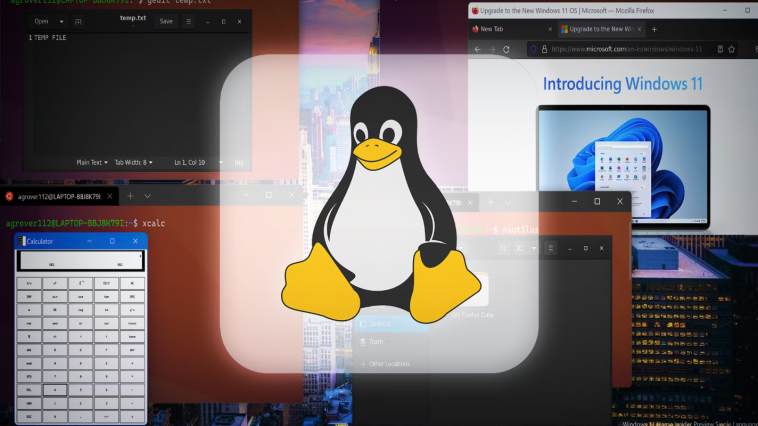Viewport: 758px width, 426px height.
Task: Close the tab in the nautilus terminal
Action: (x=470, y=203)
